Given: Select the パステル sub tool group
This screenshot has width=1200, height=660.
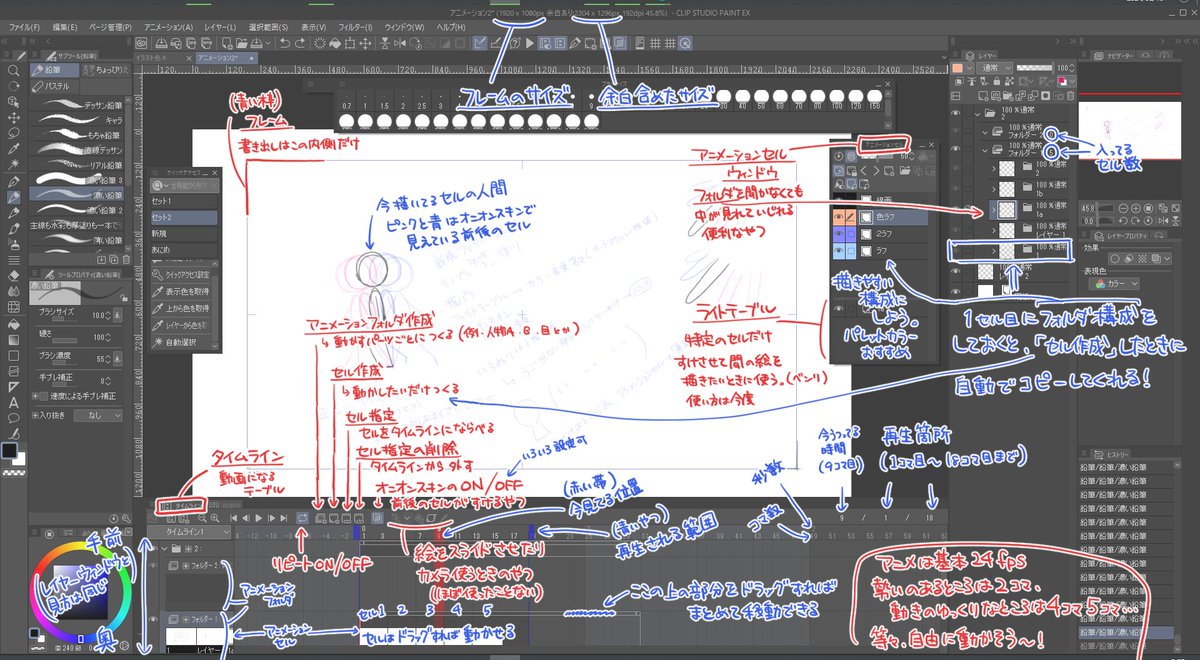Looking at the screenshot, I should click(53, 87).
